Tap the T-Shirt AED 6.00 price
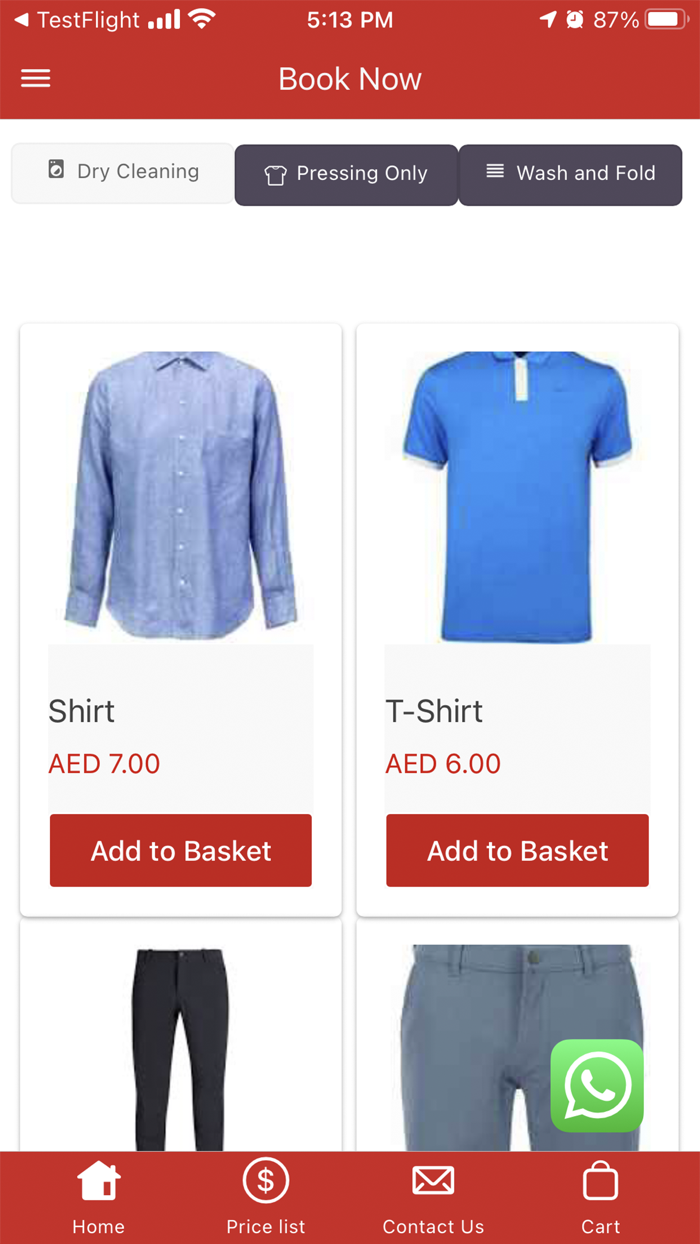The width and height of the screenshot is (700, 1244). tap(443, 764)
